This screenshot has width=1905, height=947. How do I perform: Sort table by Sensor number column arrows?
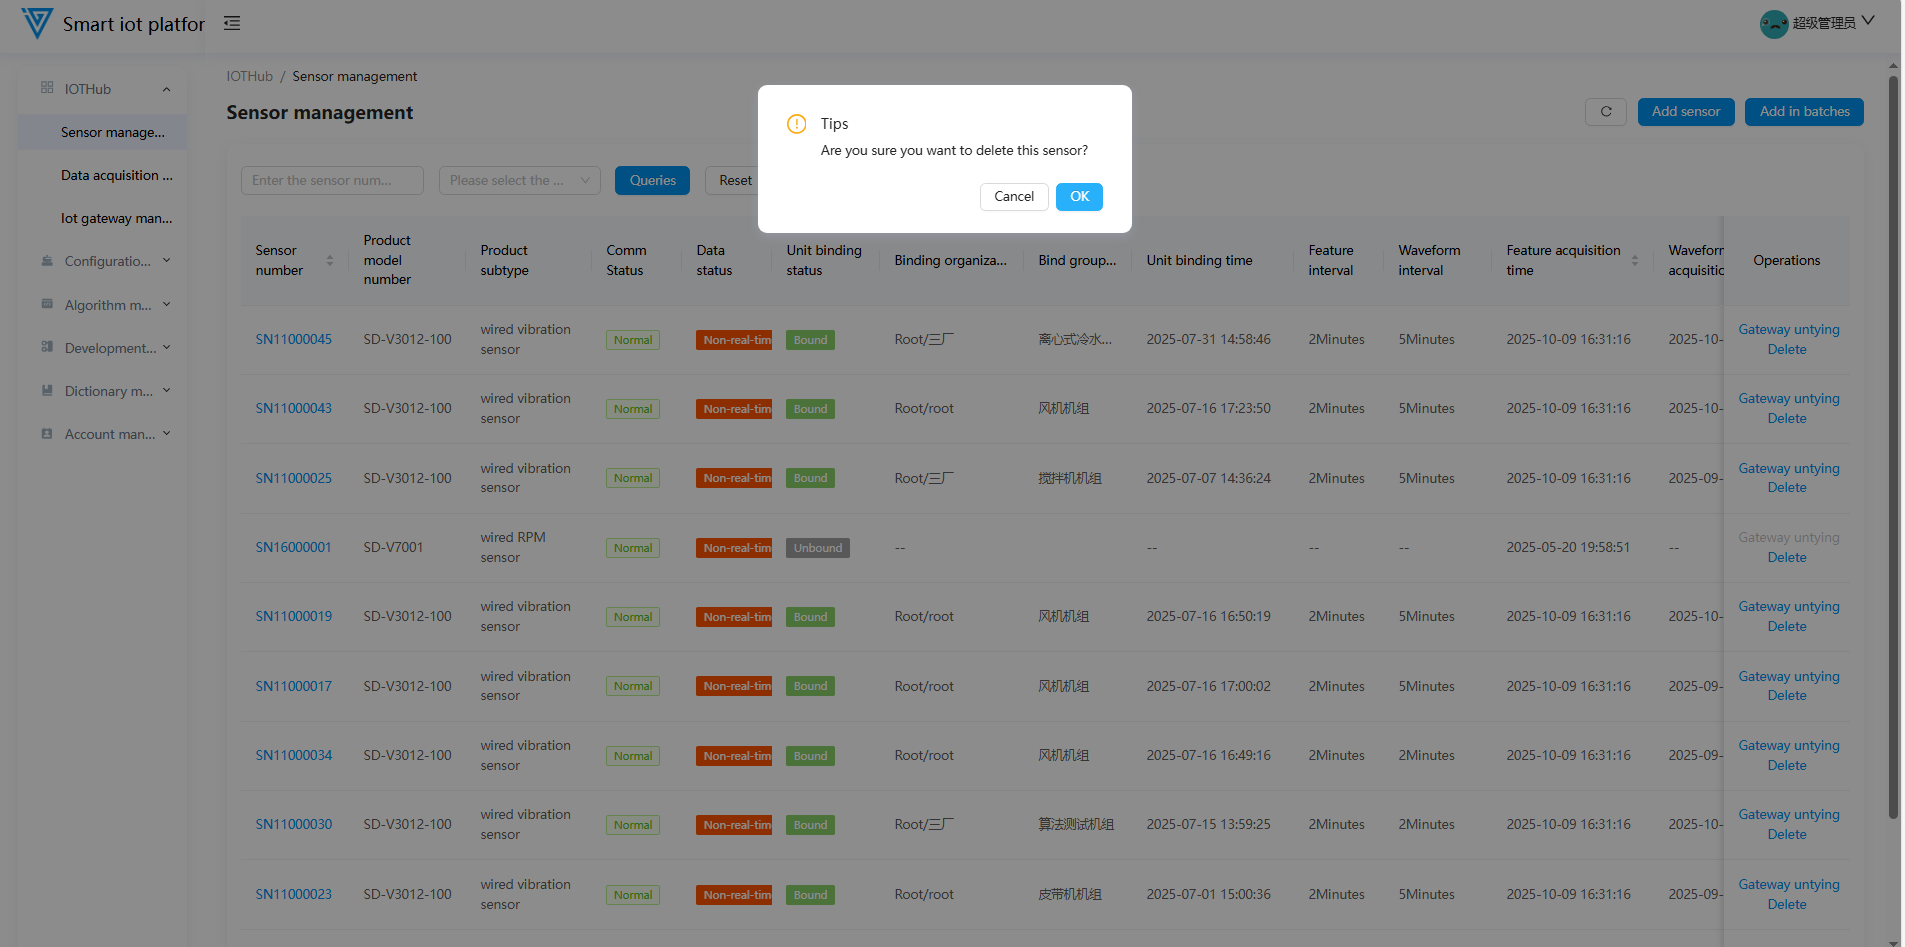(330, 261)
